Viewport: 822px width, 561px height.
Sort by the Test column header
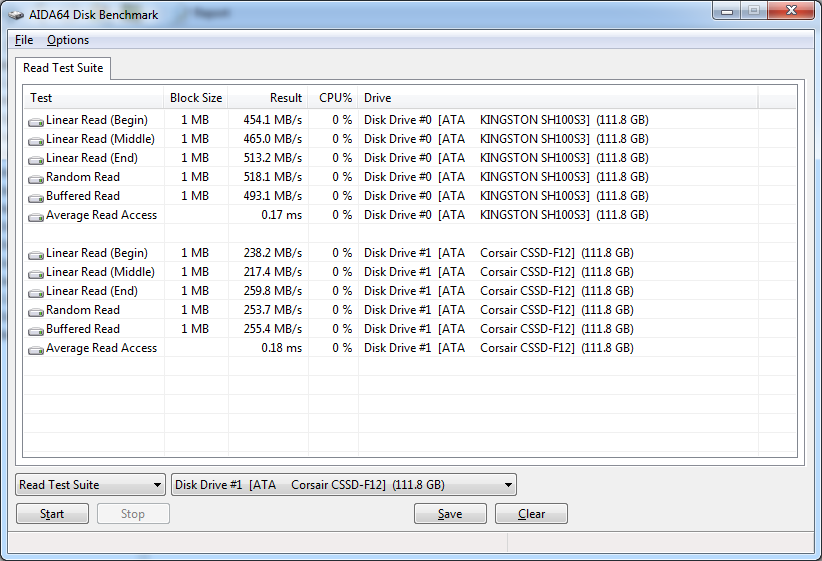click(94, 98)
